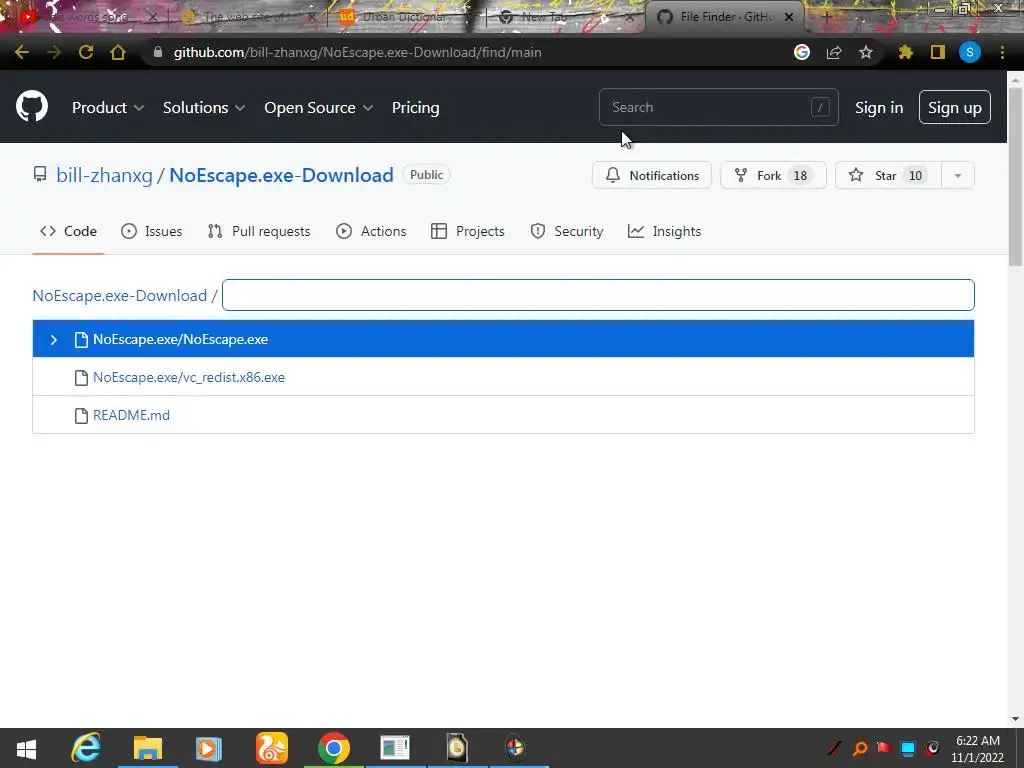Viewport: 1024px width, 768px height.
Task: Open the Insights tab
Action: [x=664, y=231]
